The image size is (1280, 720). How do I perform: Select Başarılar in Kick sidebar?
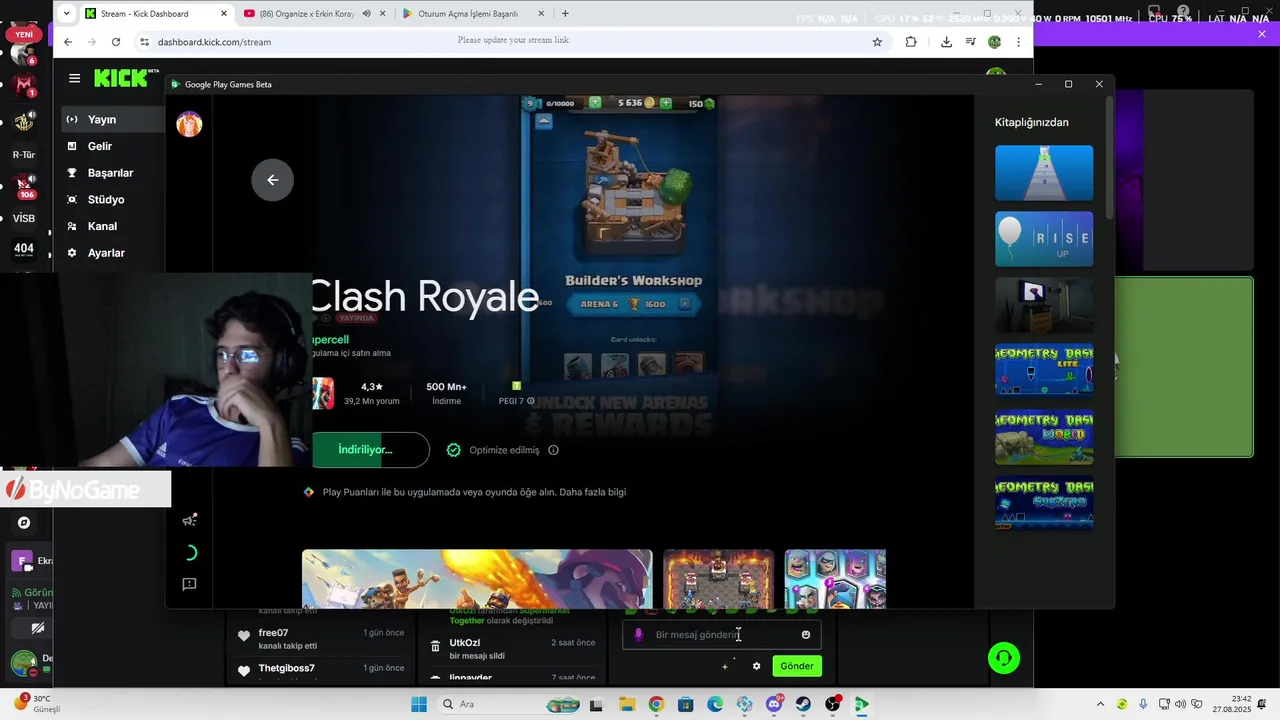click(x=110, y=173)
